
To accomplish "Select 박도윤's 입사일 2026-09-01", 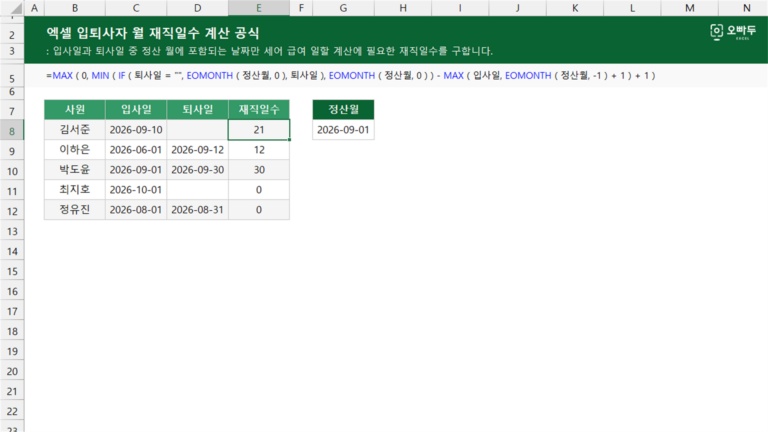I will tap(136, 170).
